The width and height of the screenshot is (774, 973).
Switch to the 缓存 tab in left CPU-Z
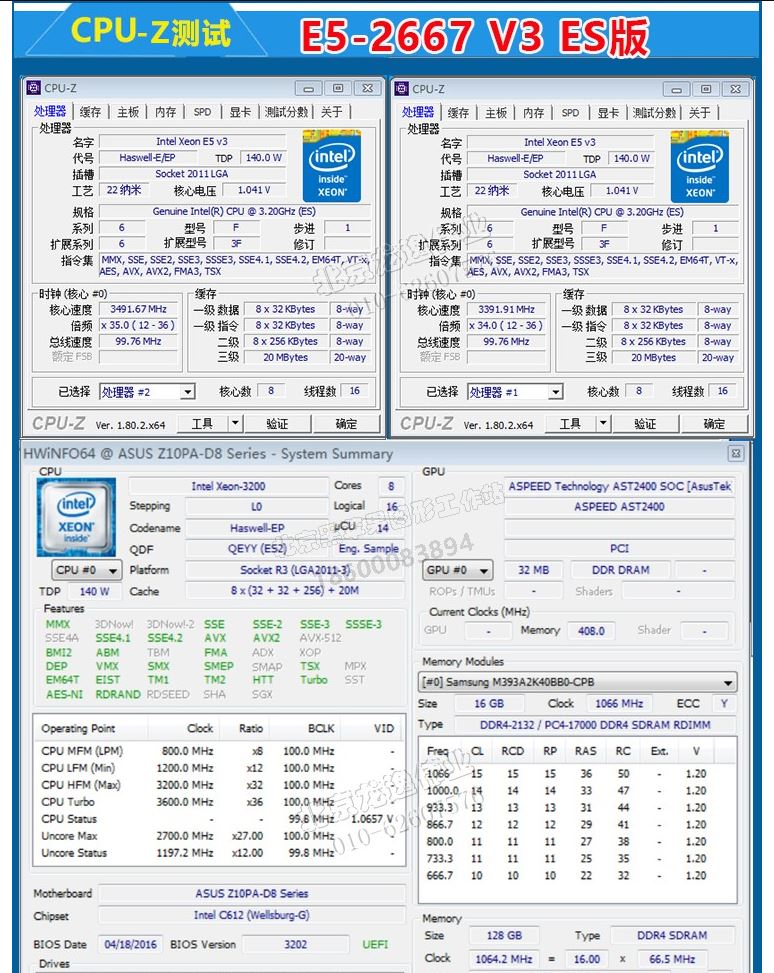pos(90,112)
